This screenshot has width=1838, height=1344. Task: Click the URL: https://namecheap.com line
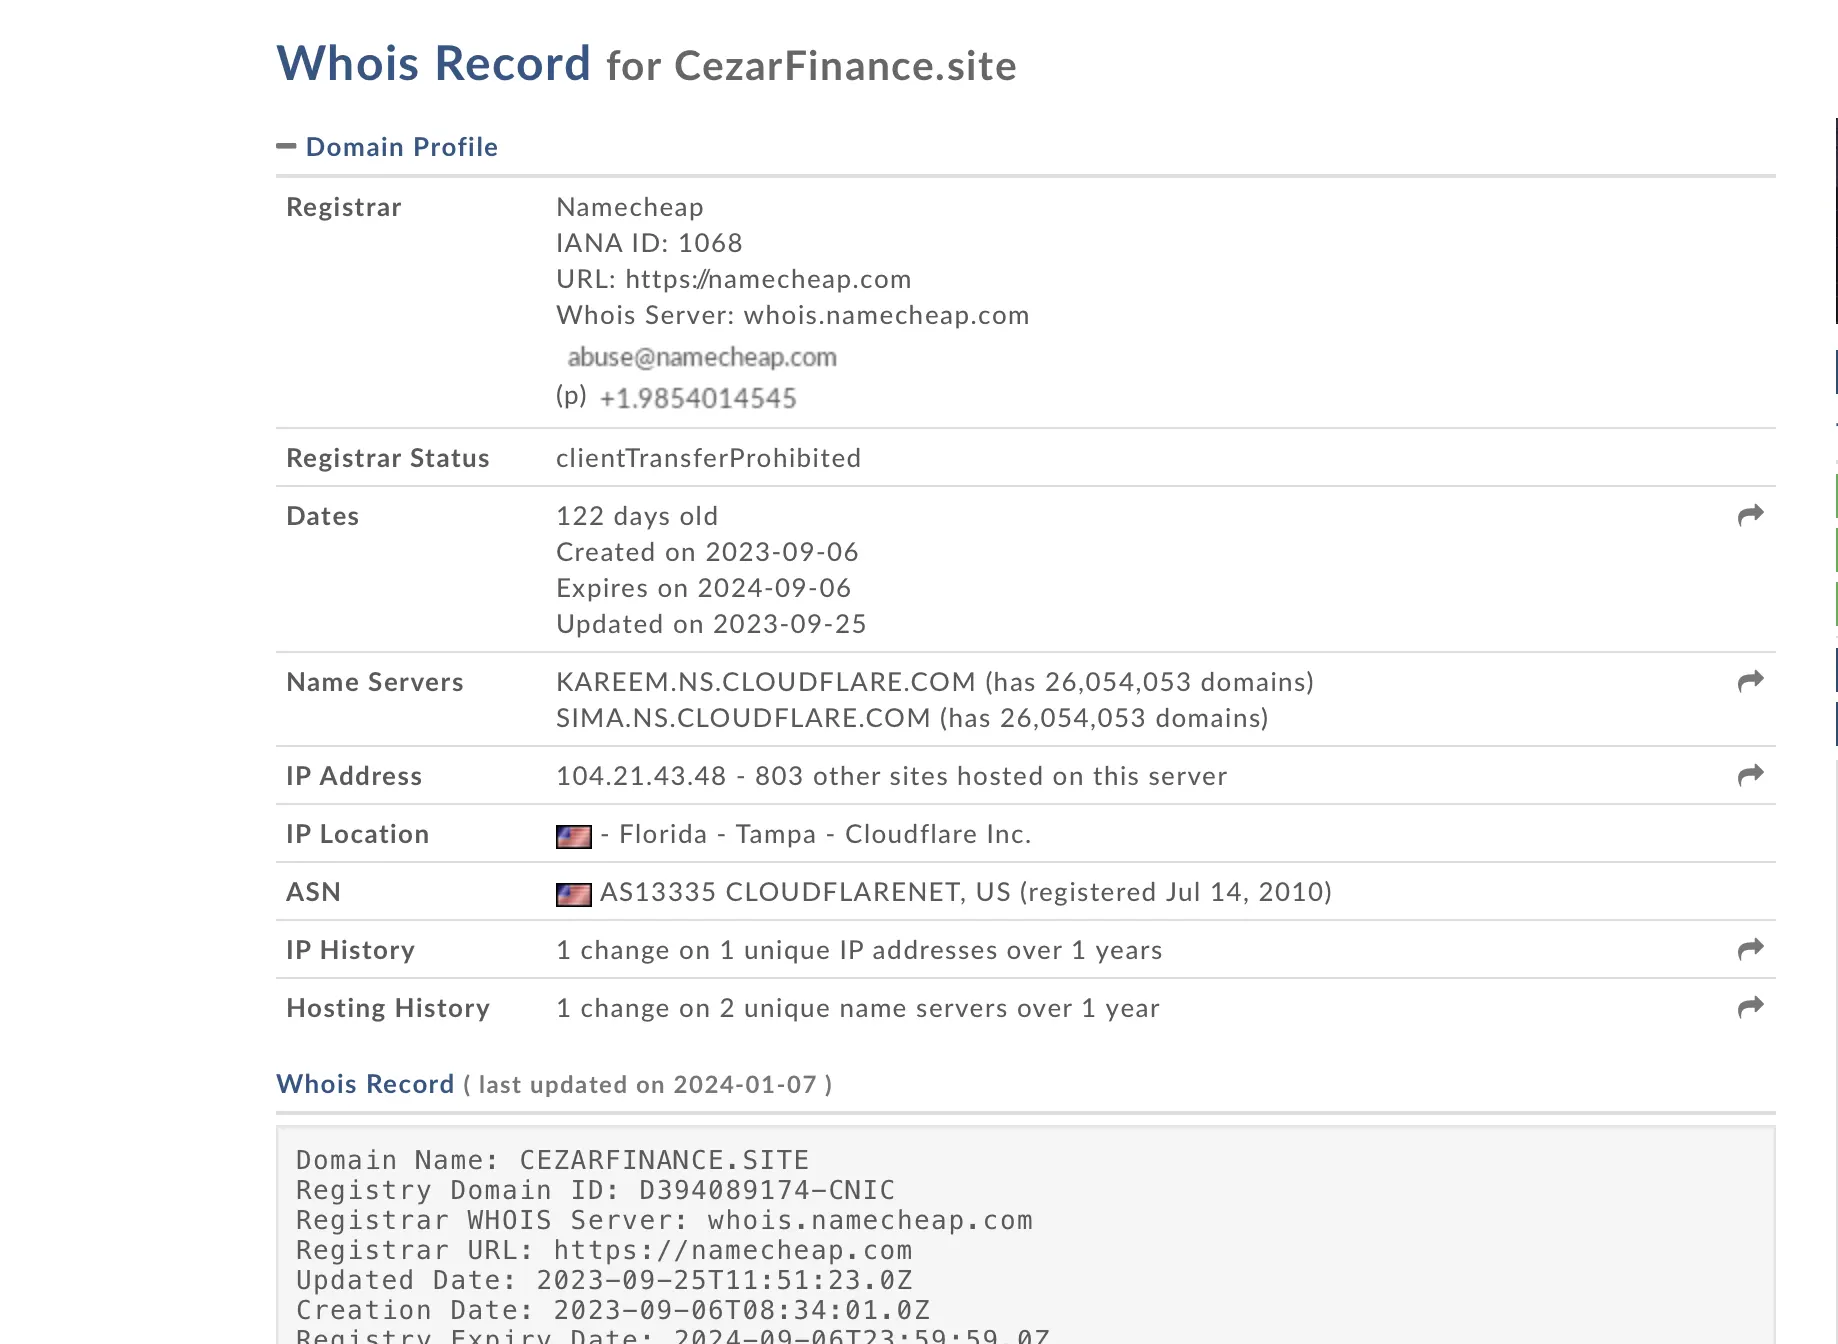(x=734, y=279)
